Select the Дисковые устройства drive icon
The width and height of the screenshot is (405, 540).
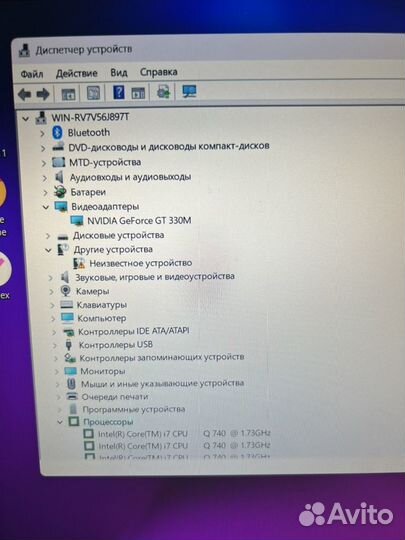[x=63, y=237]
